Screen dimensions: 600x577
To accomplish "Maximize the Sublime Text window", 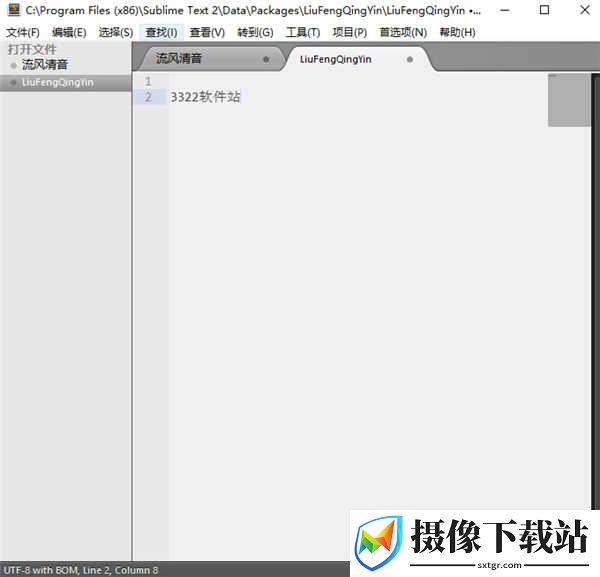I will pyautogui.click(x=544, y=10).
